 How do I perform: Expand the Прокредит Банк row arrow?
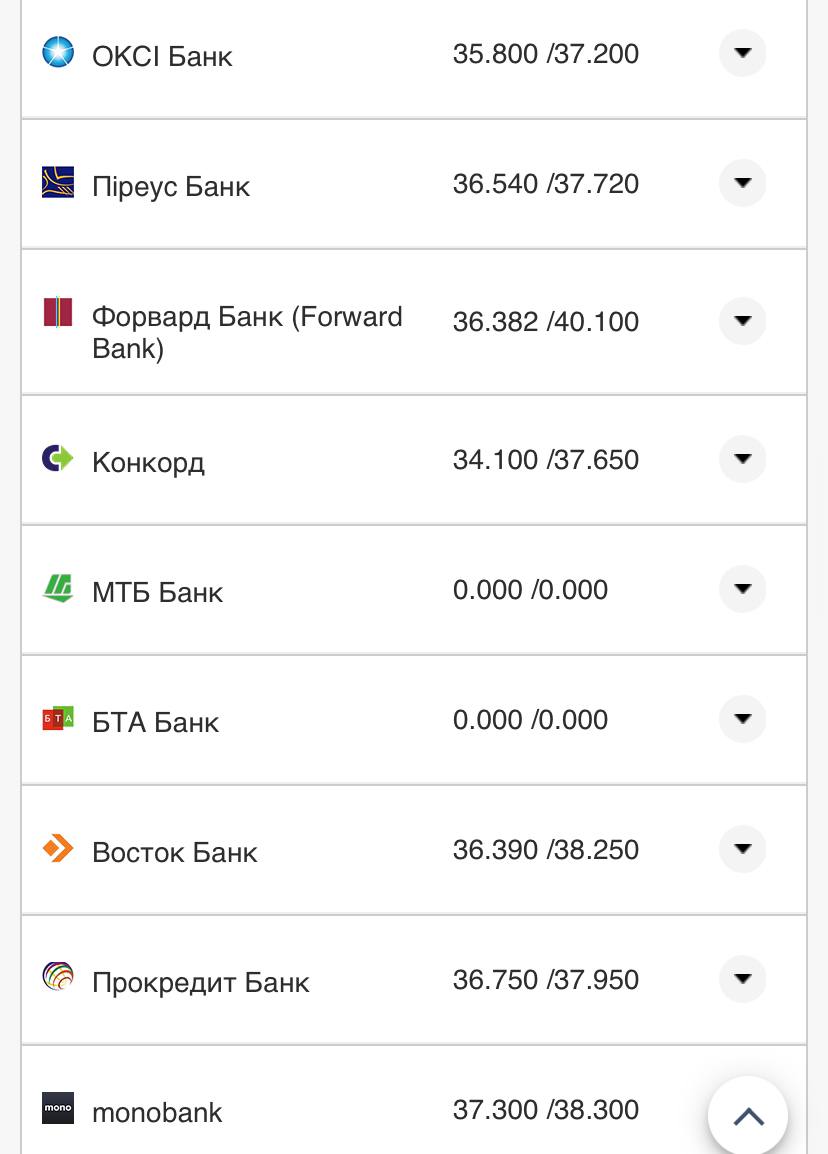[x=742, y=979]
